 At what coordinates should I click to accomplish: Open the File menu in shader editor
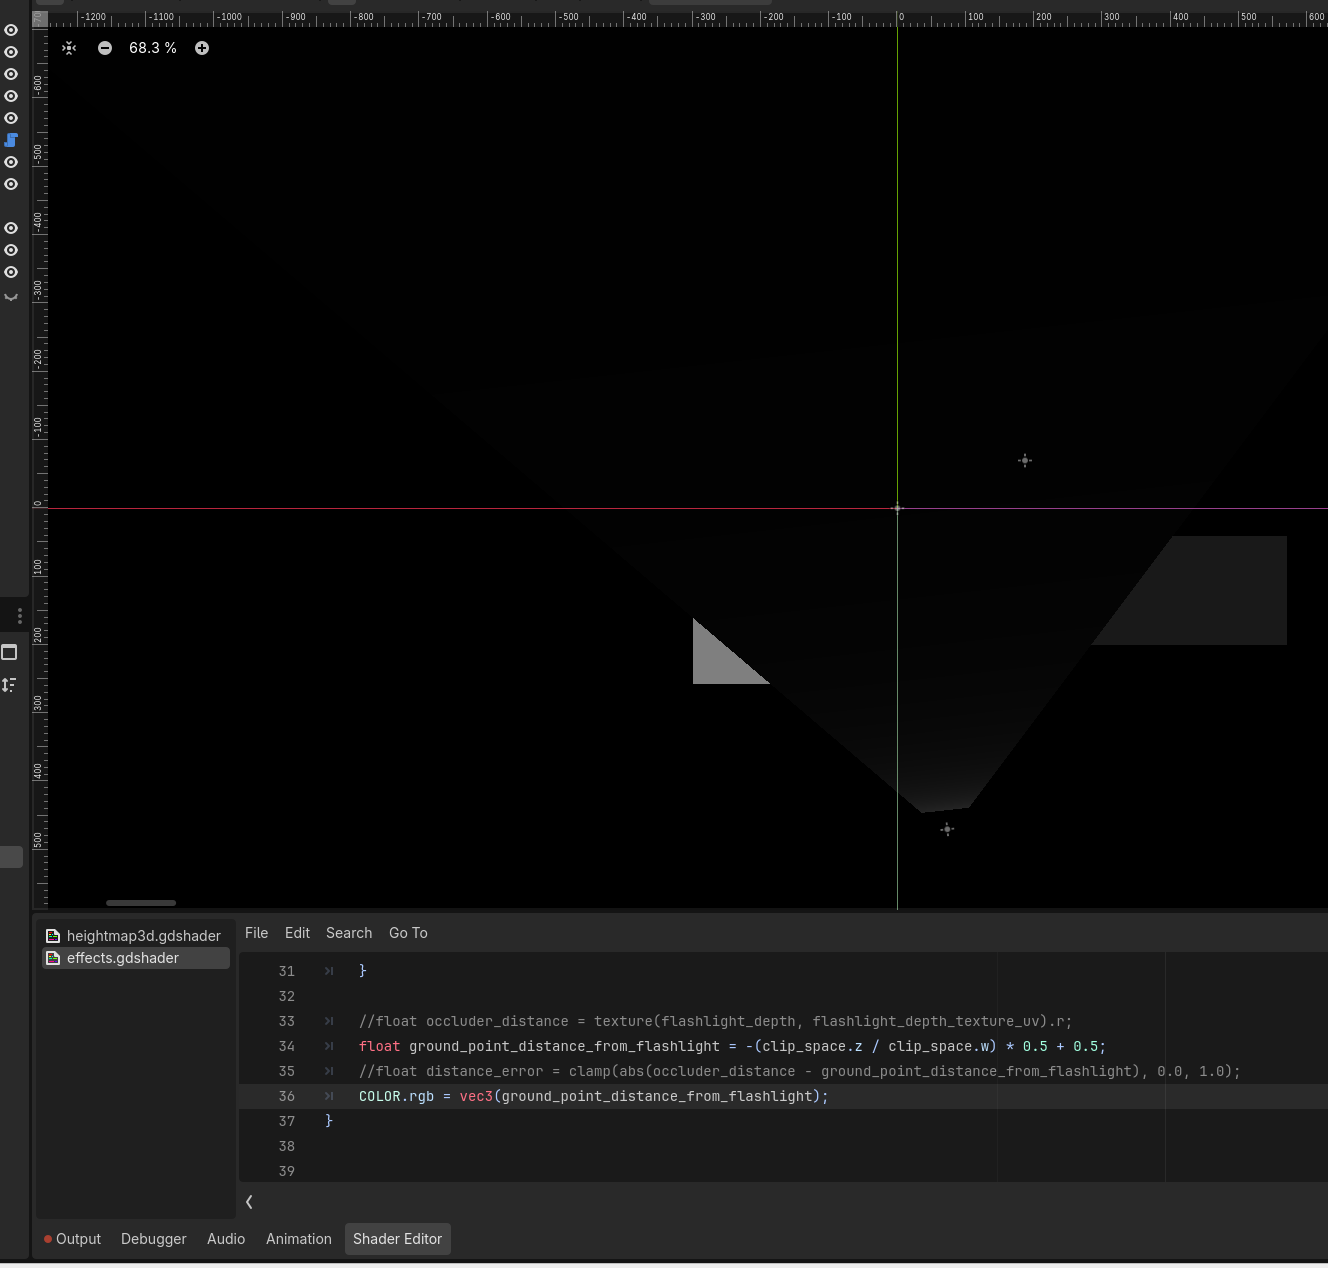click(256, 933)
